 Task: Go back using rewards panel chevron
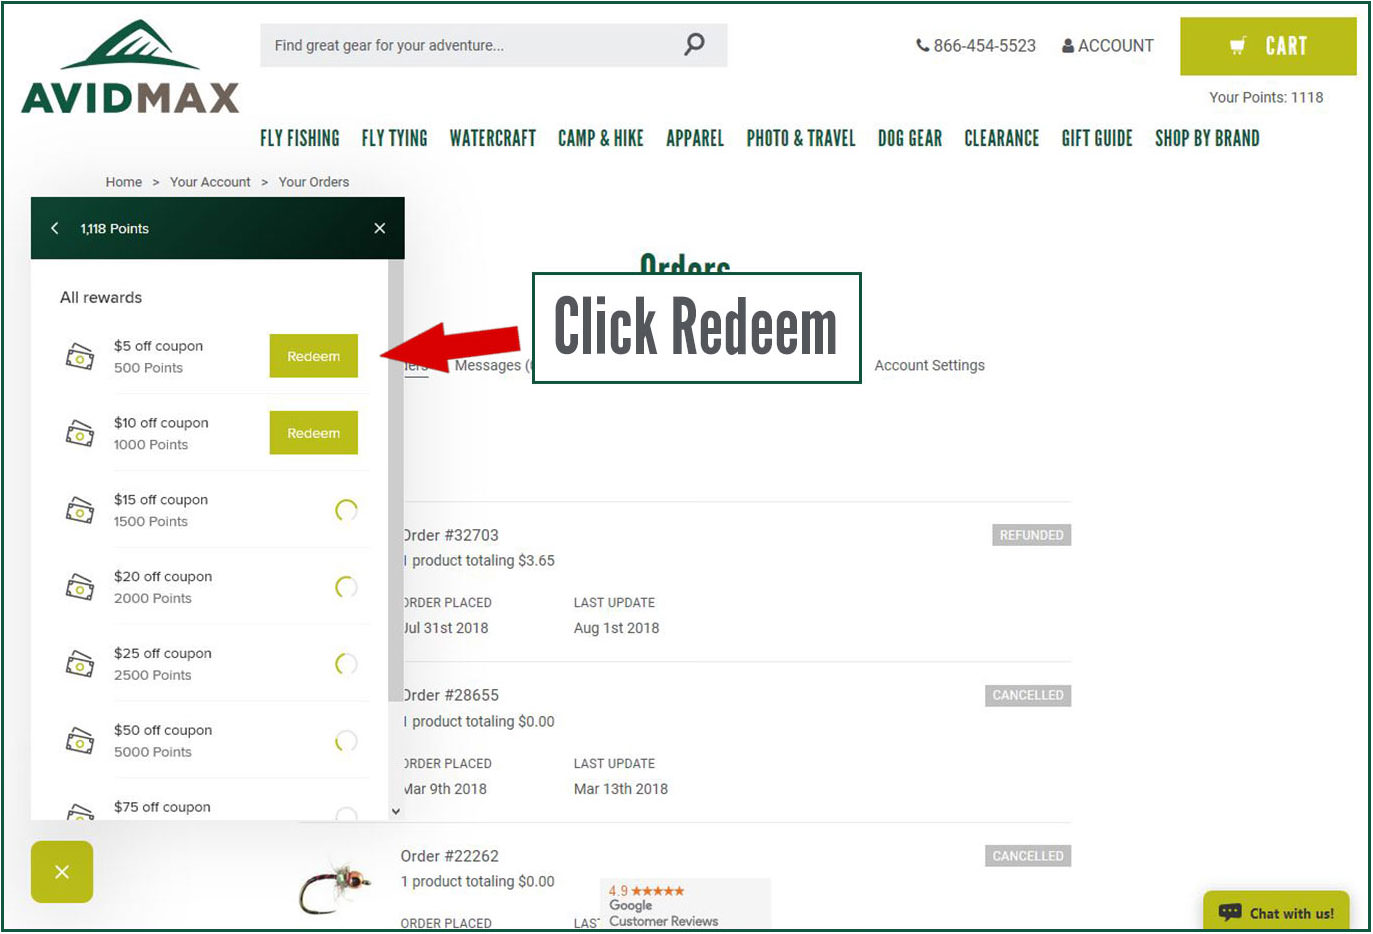click(x=55, y=228)
